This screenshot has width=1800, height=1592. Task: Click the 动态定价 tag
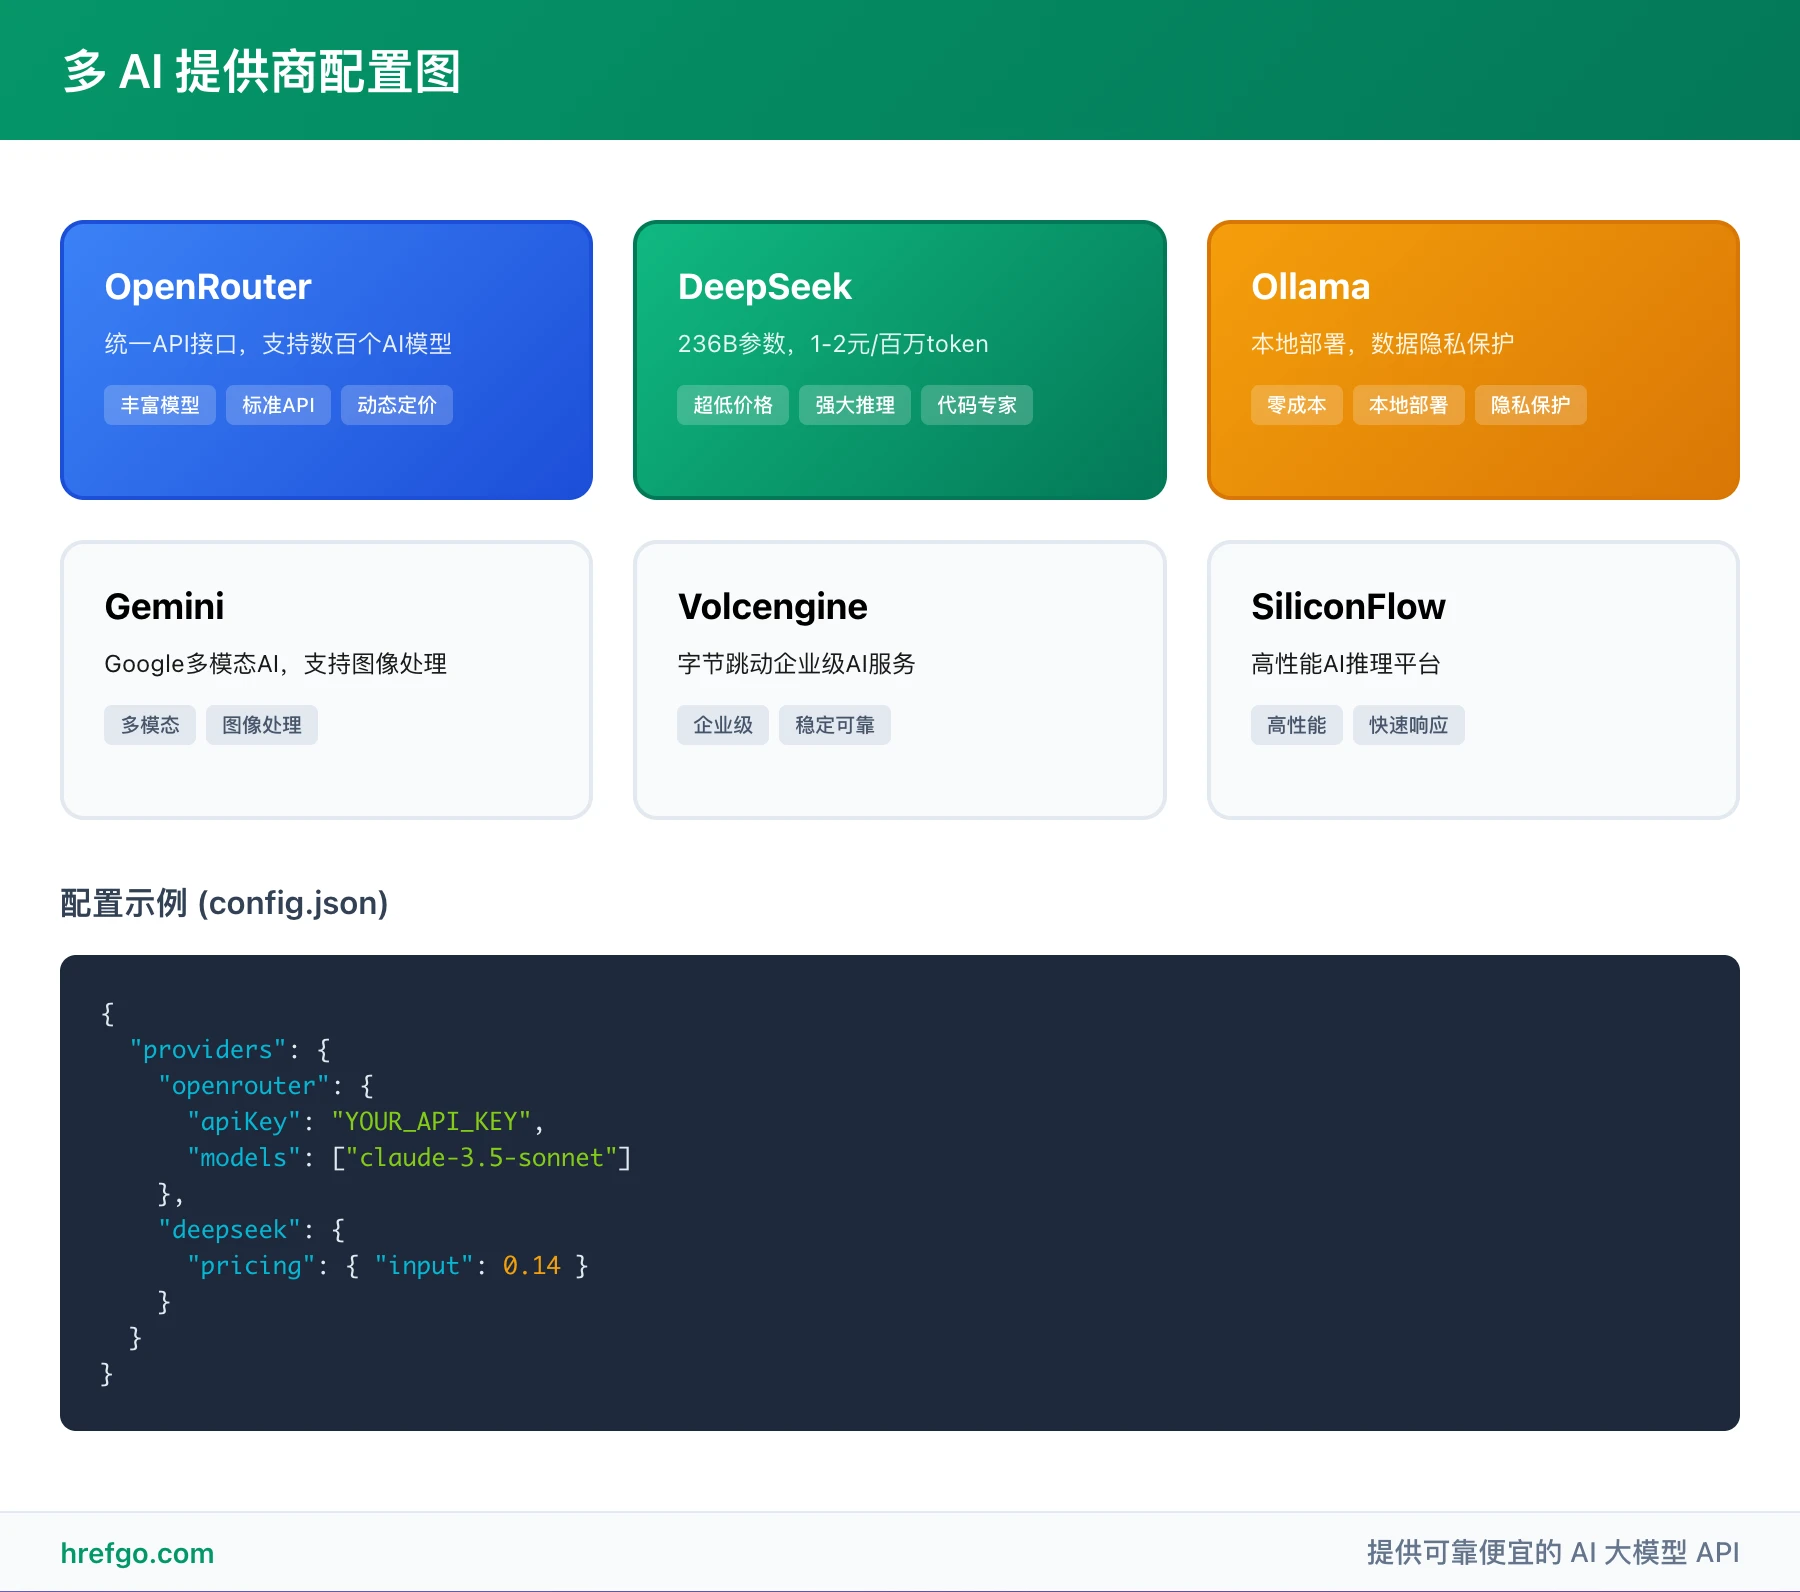click(397, 405)
